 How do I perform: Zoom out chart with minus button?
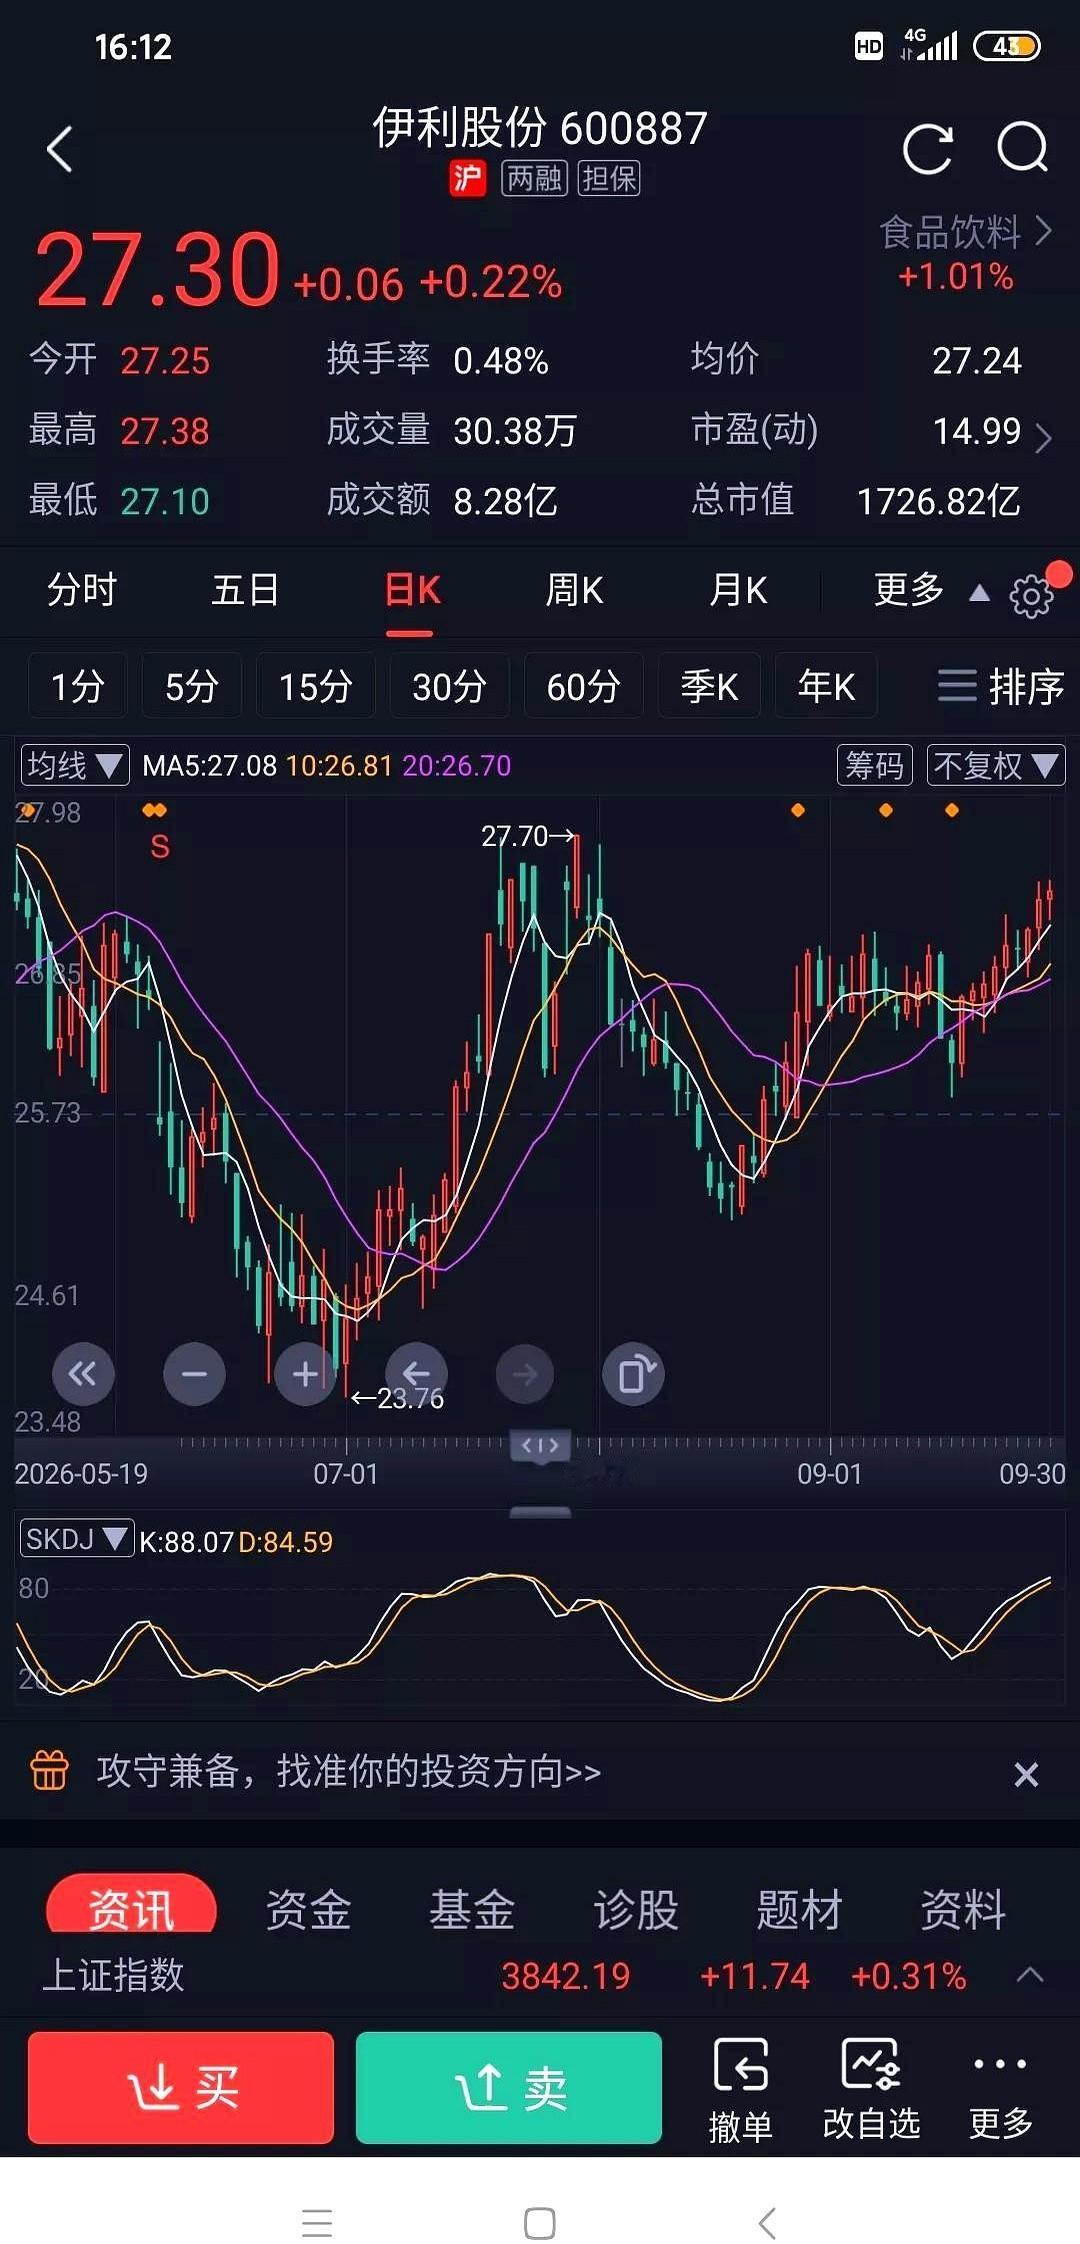(x=194, y=1374)
